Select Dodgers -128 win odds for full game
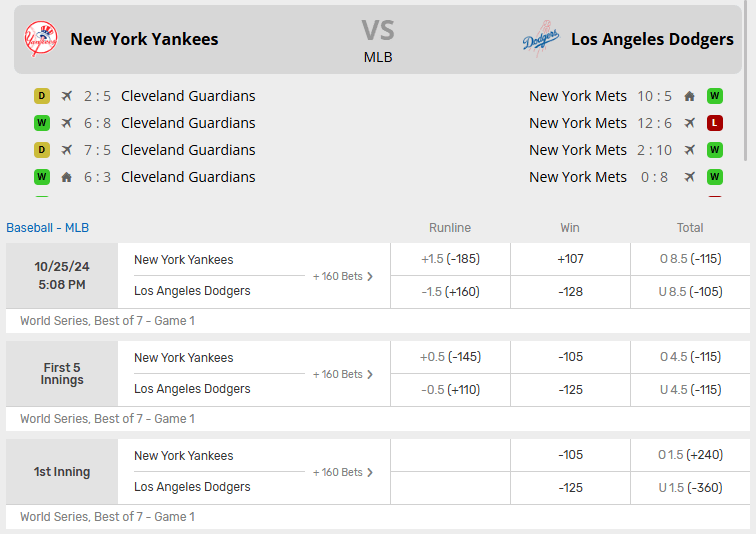 (570, 291)
